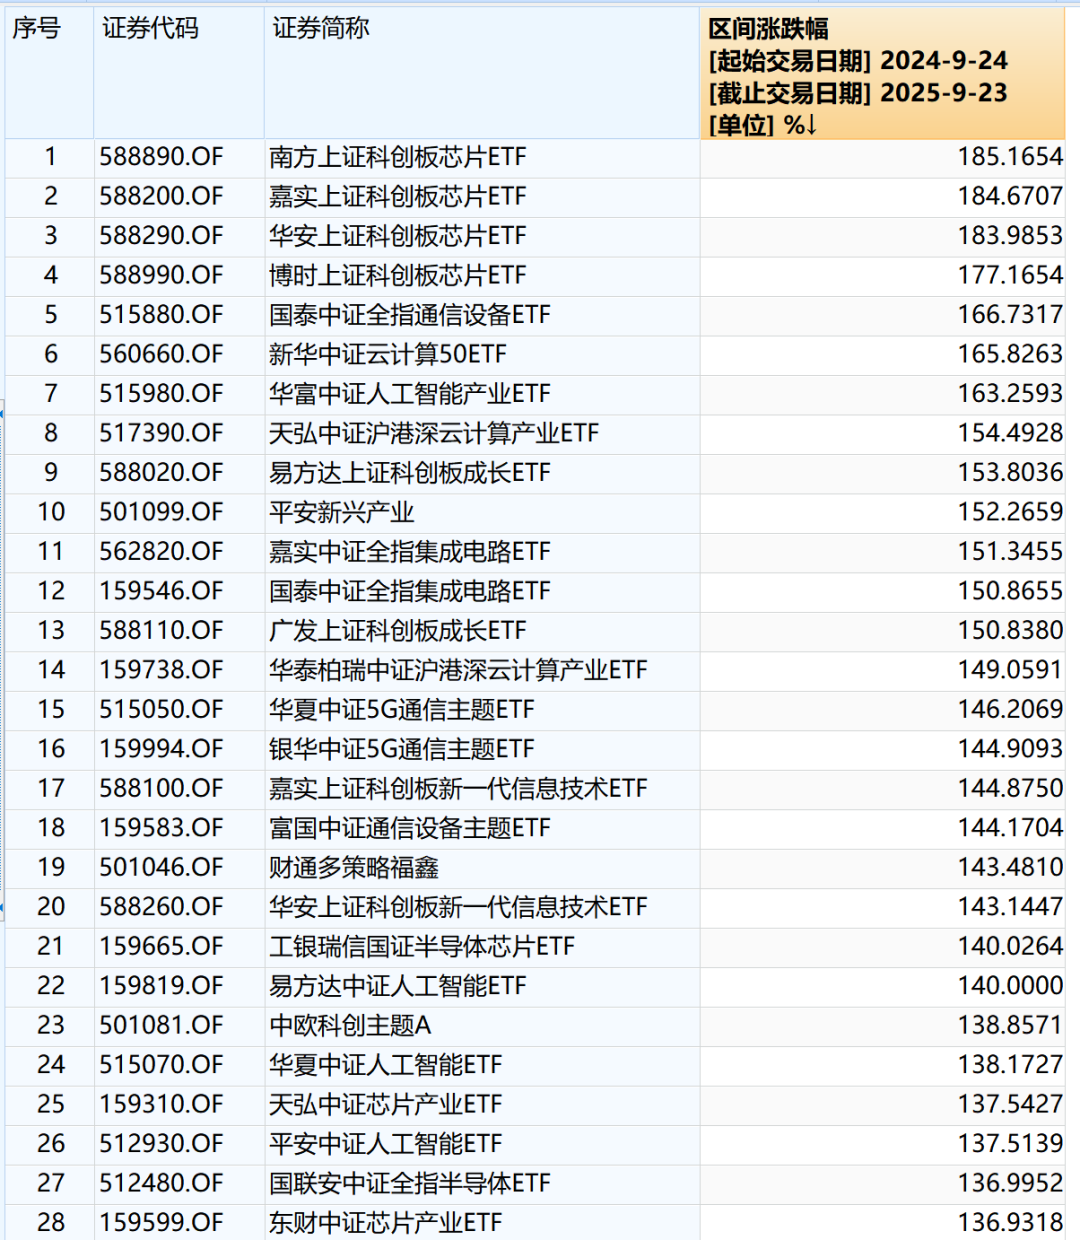This screenshot has width=1080, height=1240.
Task: Click value 143.4810
Action: pos(1010,868)
